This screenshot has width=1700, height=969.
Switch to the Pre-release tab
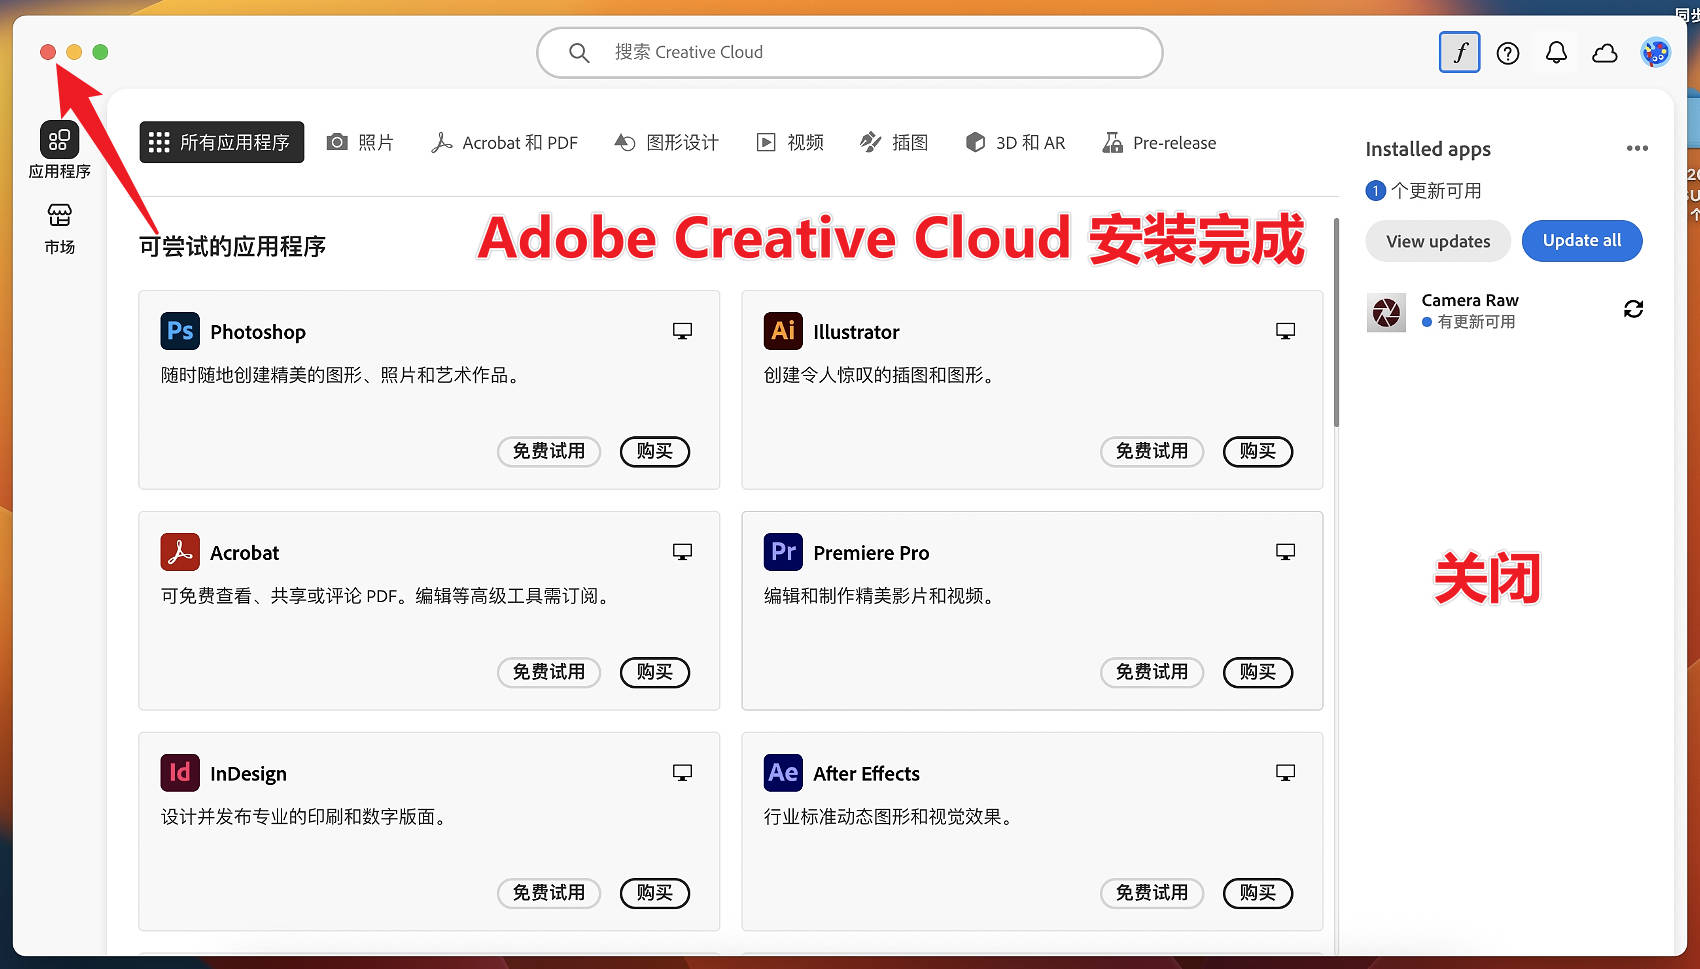point(1159,143)
